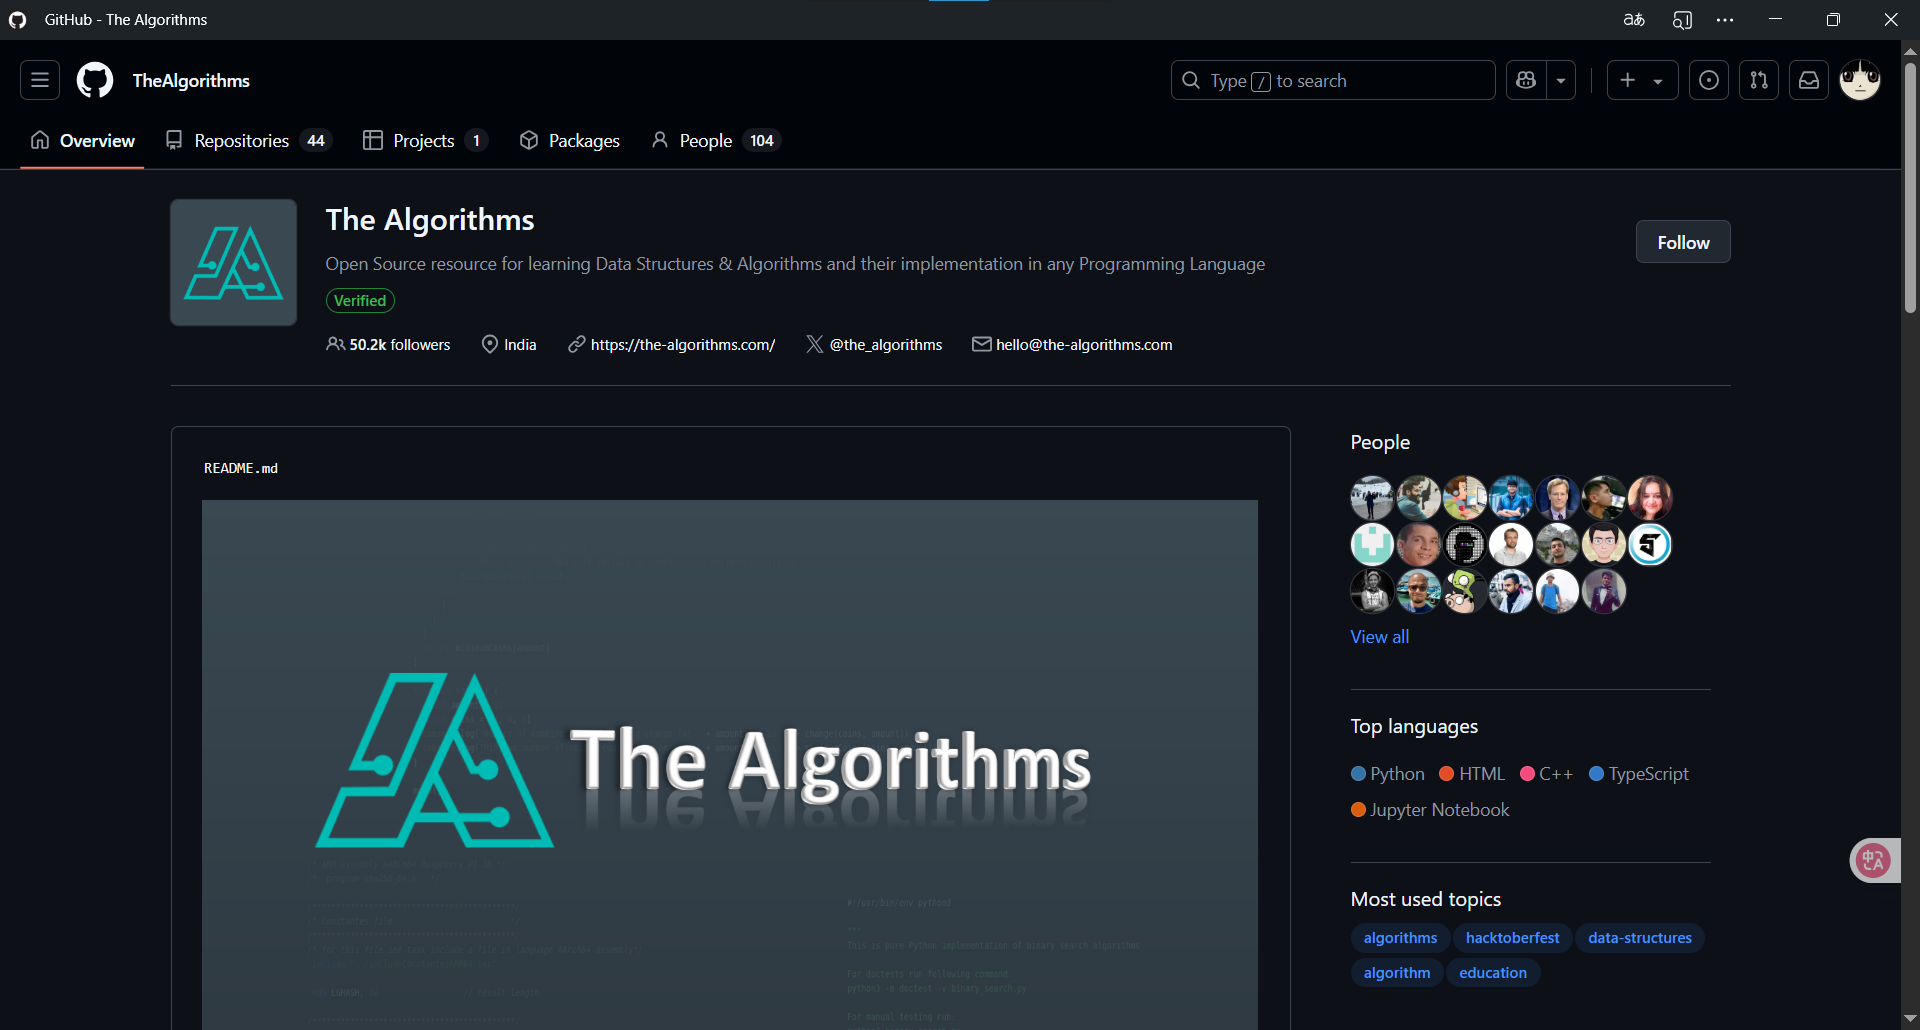
Task: Click the India location text
Action: (x=520, y=344)
